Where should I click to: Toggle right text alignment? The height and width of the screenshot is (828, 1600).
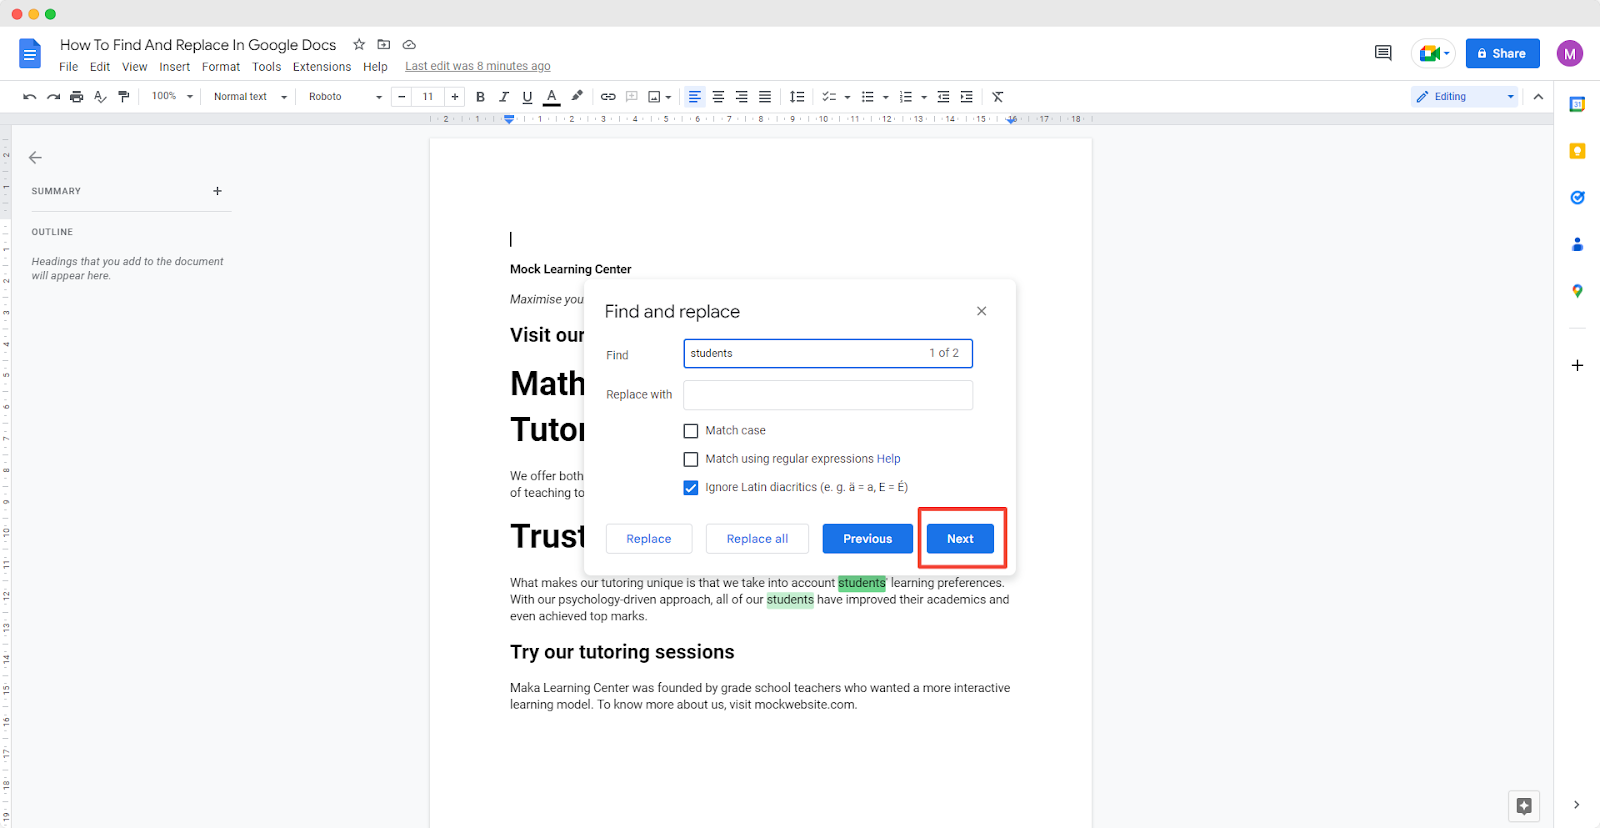(x=741, y=97)
